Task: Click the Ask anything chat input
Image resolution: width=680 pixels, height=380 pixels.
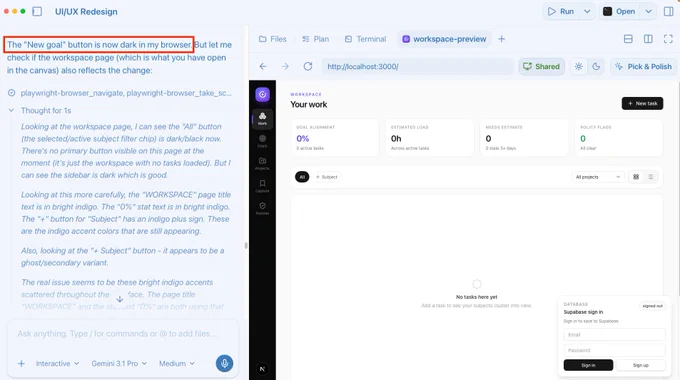Action: pos(123,334)
